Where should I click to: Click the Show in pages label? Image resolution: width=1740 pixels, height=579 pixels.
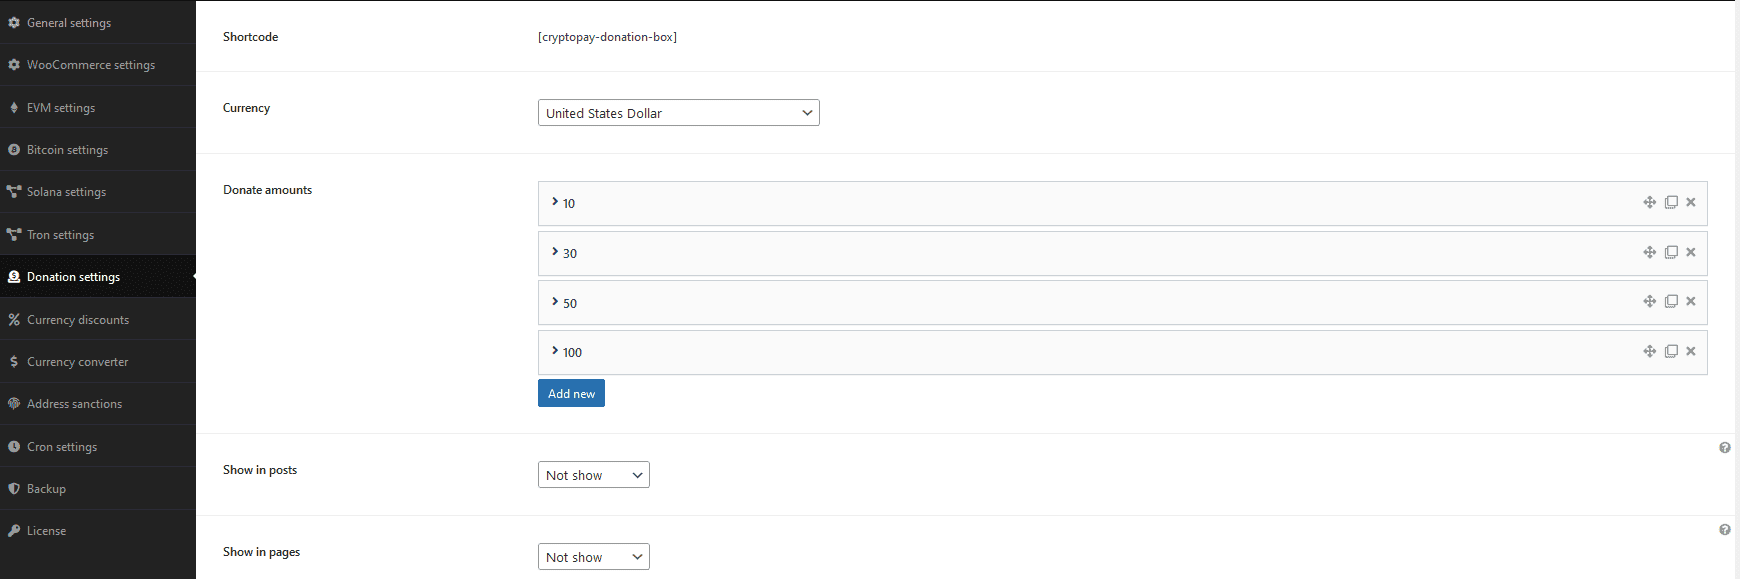click(261, 552)
